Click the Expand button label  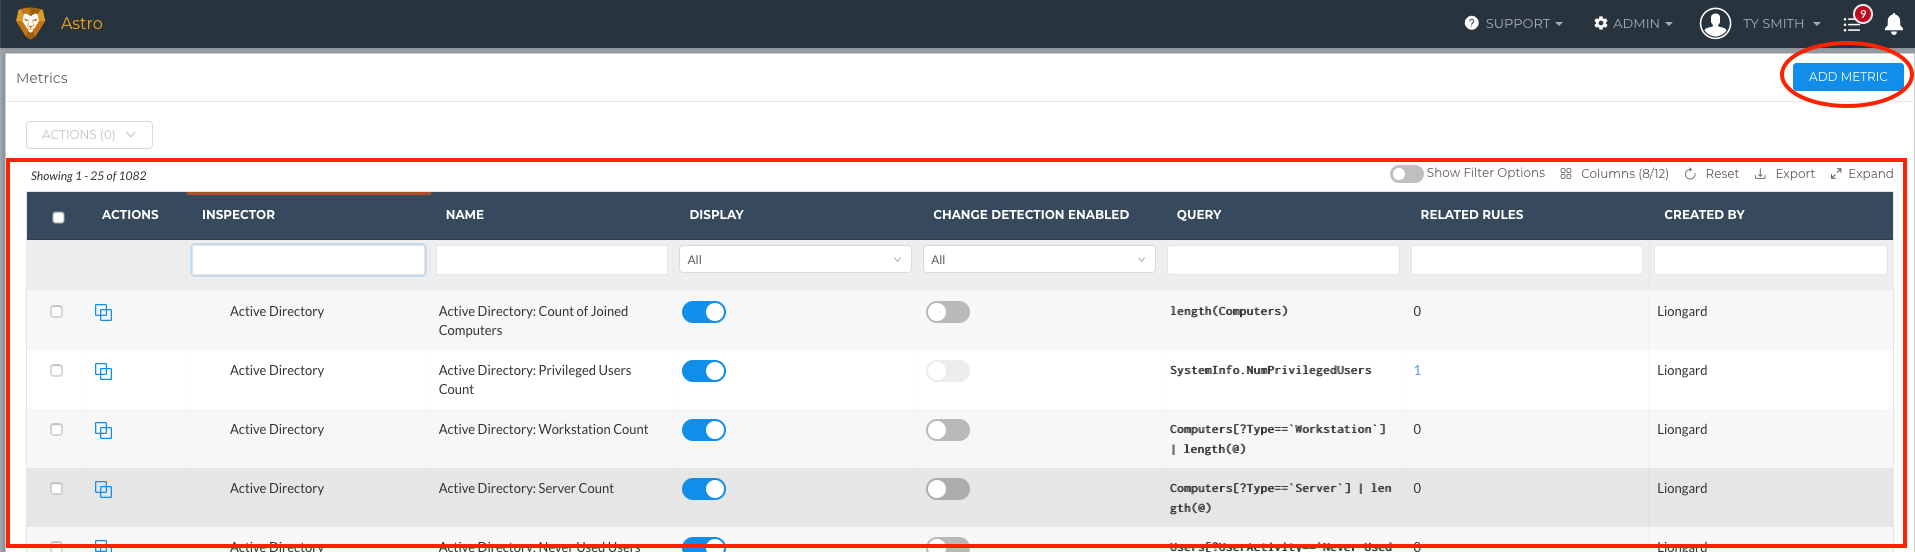pyautogui.click(x=1871, y=174)
